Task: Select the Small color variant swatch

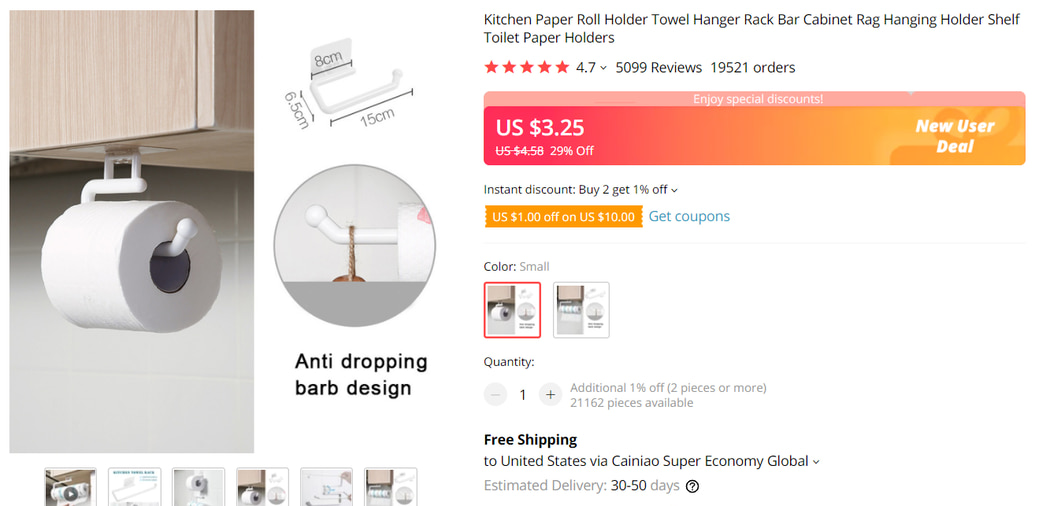Action: [512, 310]
